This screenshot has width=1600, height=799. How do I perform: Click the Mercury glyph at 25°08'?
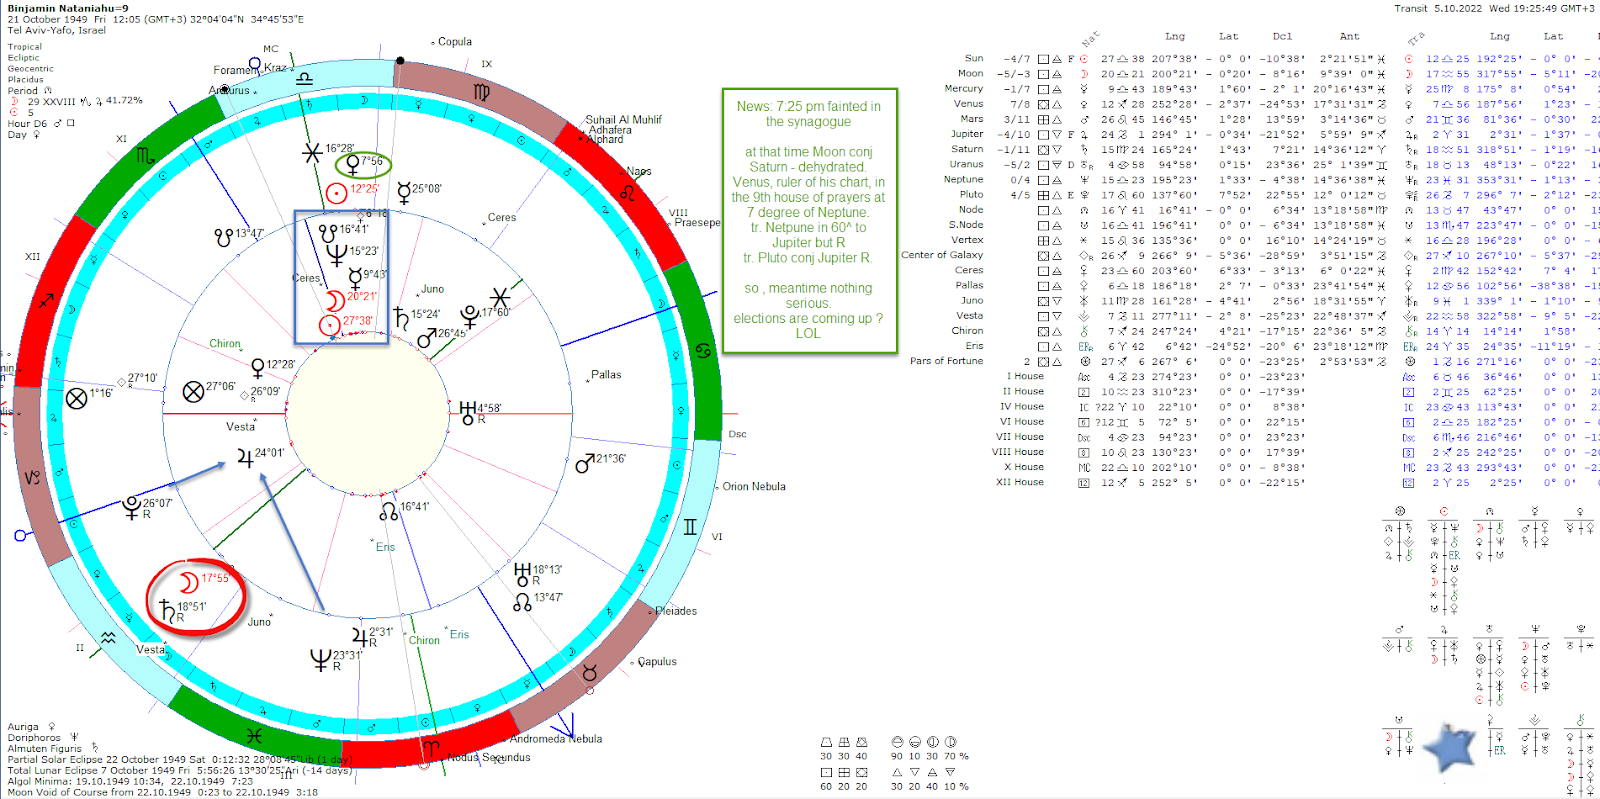(x=403, y=192)
